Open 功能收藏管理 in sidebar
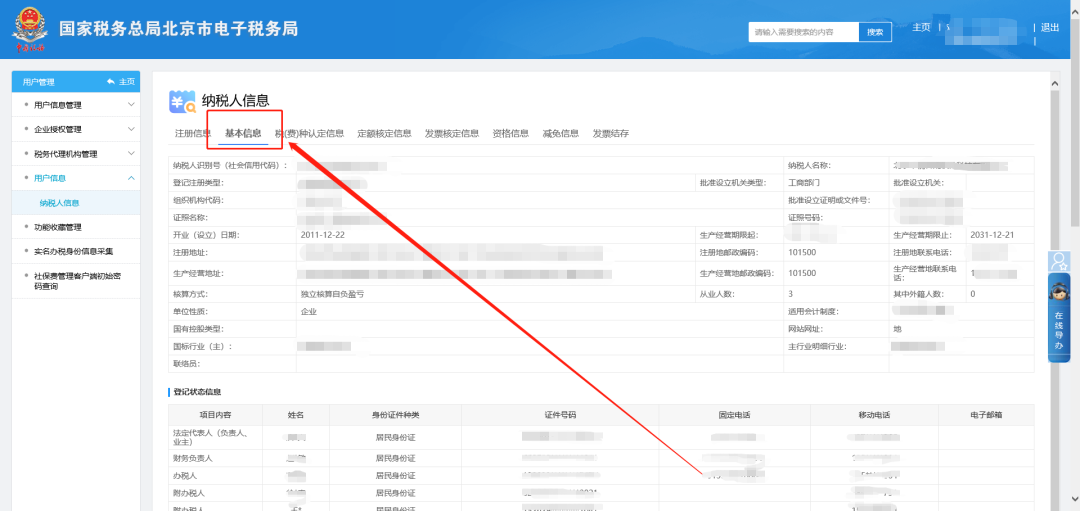This screenshot has width=1080, height=511. pos(58,227)
